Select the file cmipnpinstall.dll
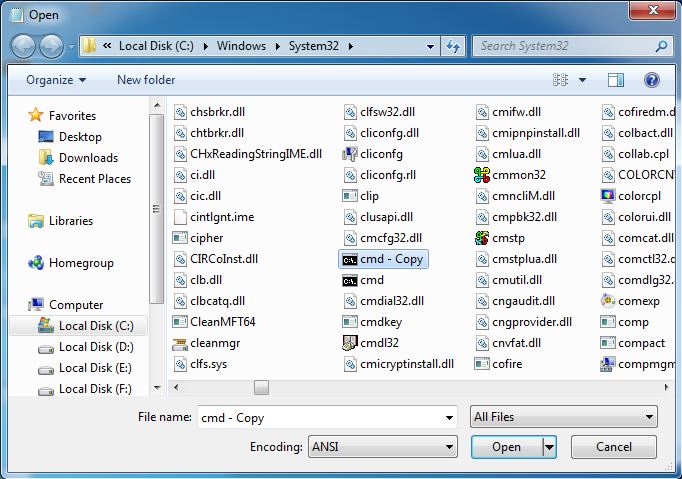Viewport: 682px width, 479px height. [x=528, y=133]
